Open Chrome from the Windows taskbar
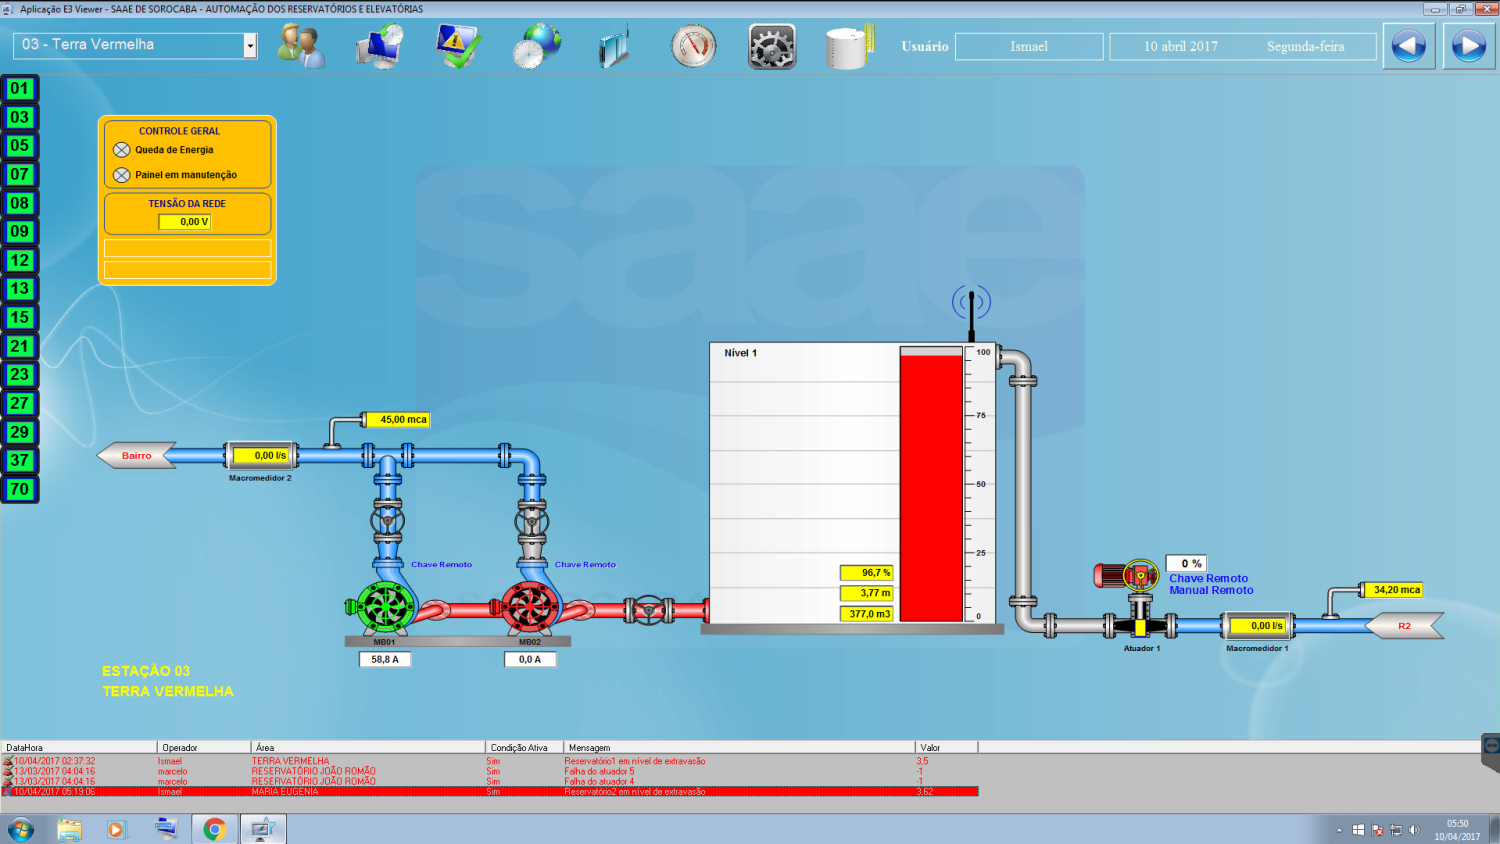This screenshot has height=844, width=1500. 214,829
